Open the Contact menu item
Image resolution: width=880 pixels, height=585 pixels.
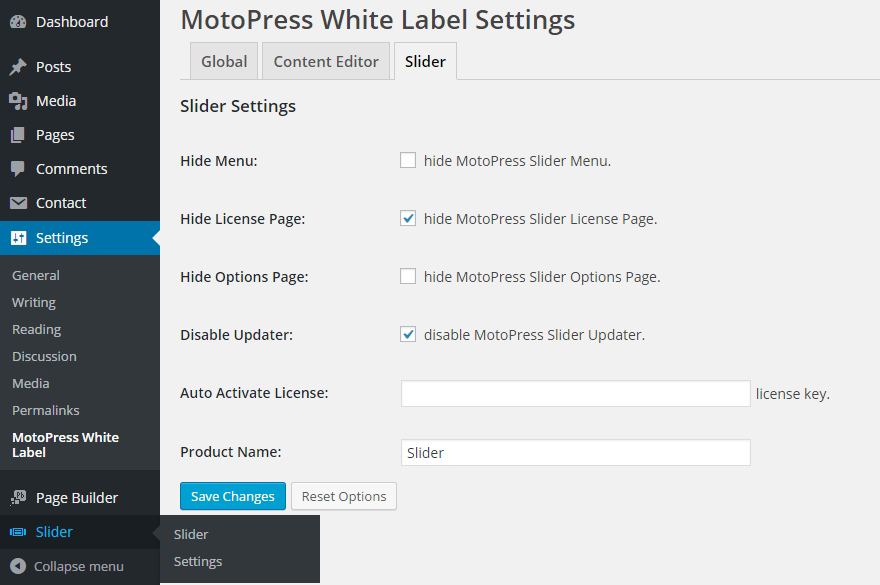point(80,203)
